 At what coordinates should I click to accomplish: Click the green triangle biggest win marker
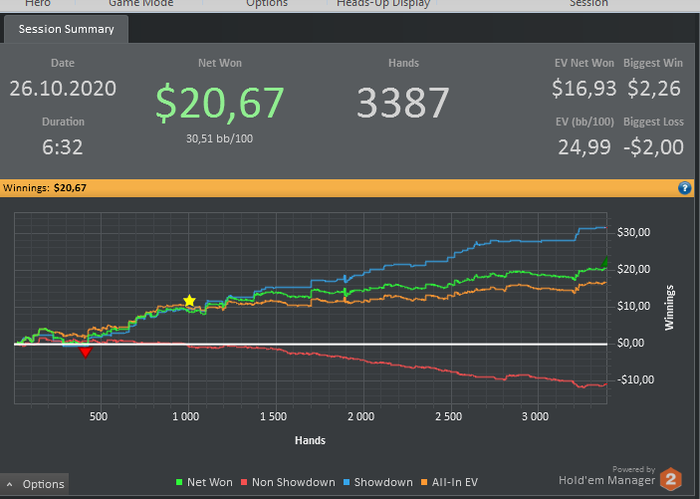click(605, 262)
